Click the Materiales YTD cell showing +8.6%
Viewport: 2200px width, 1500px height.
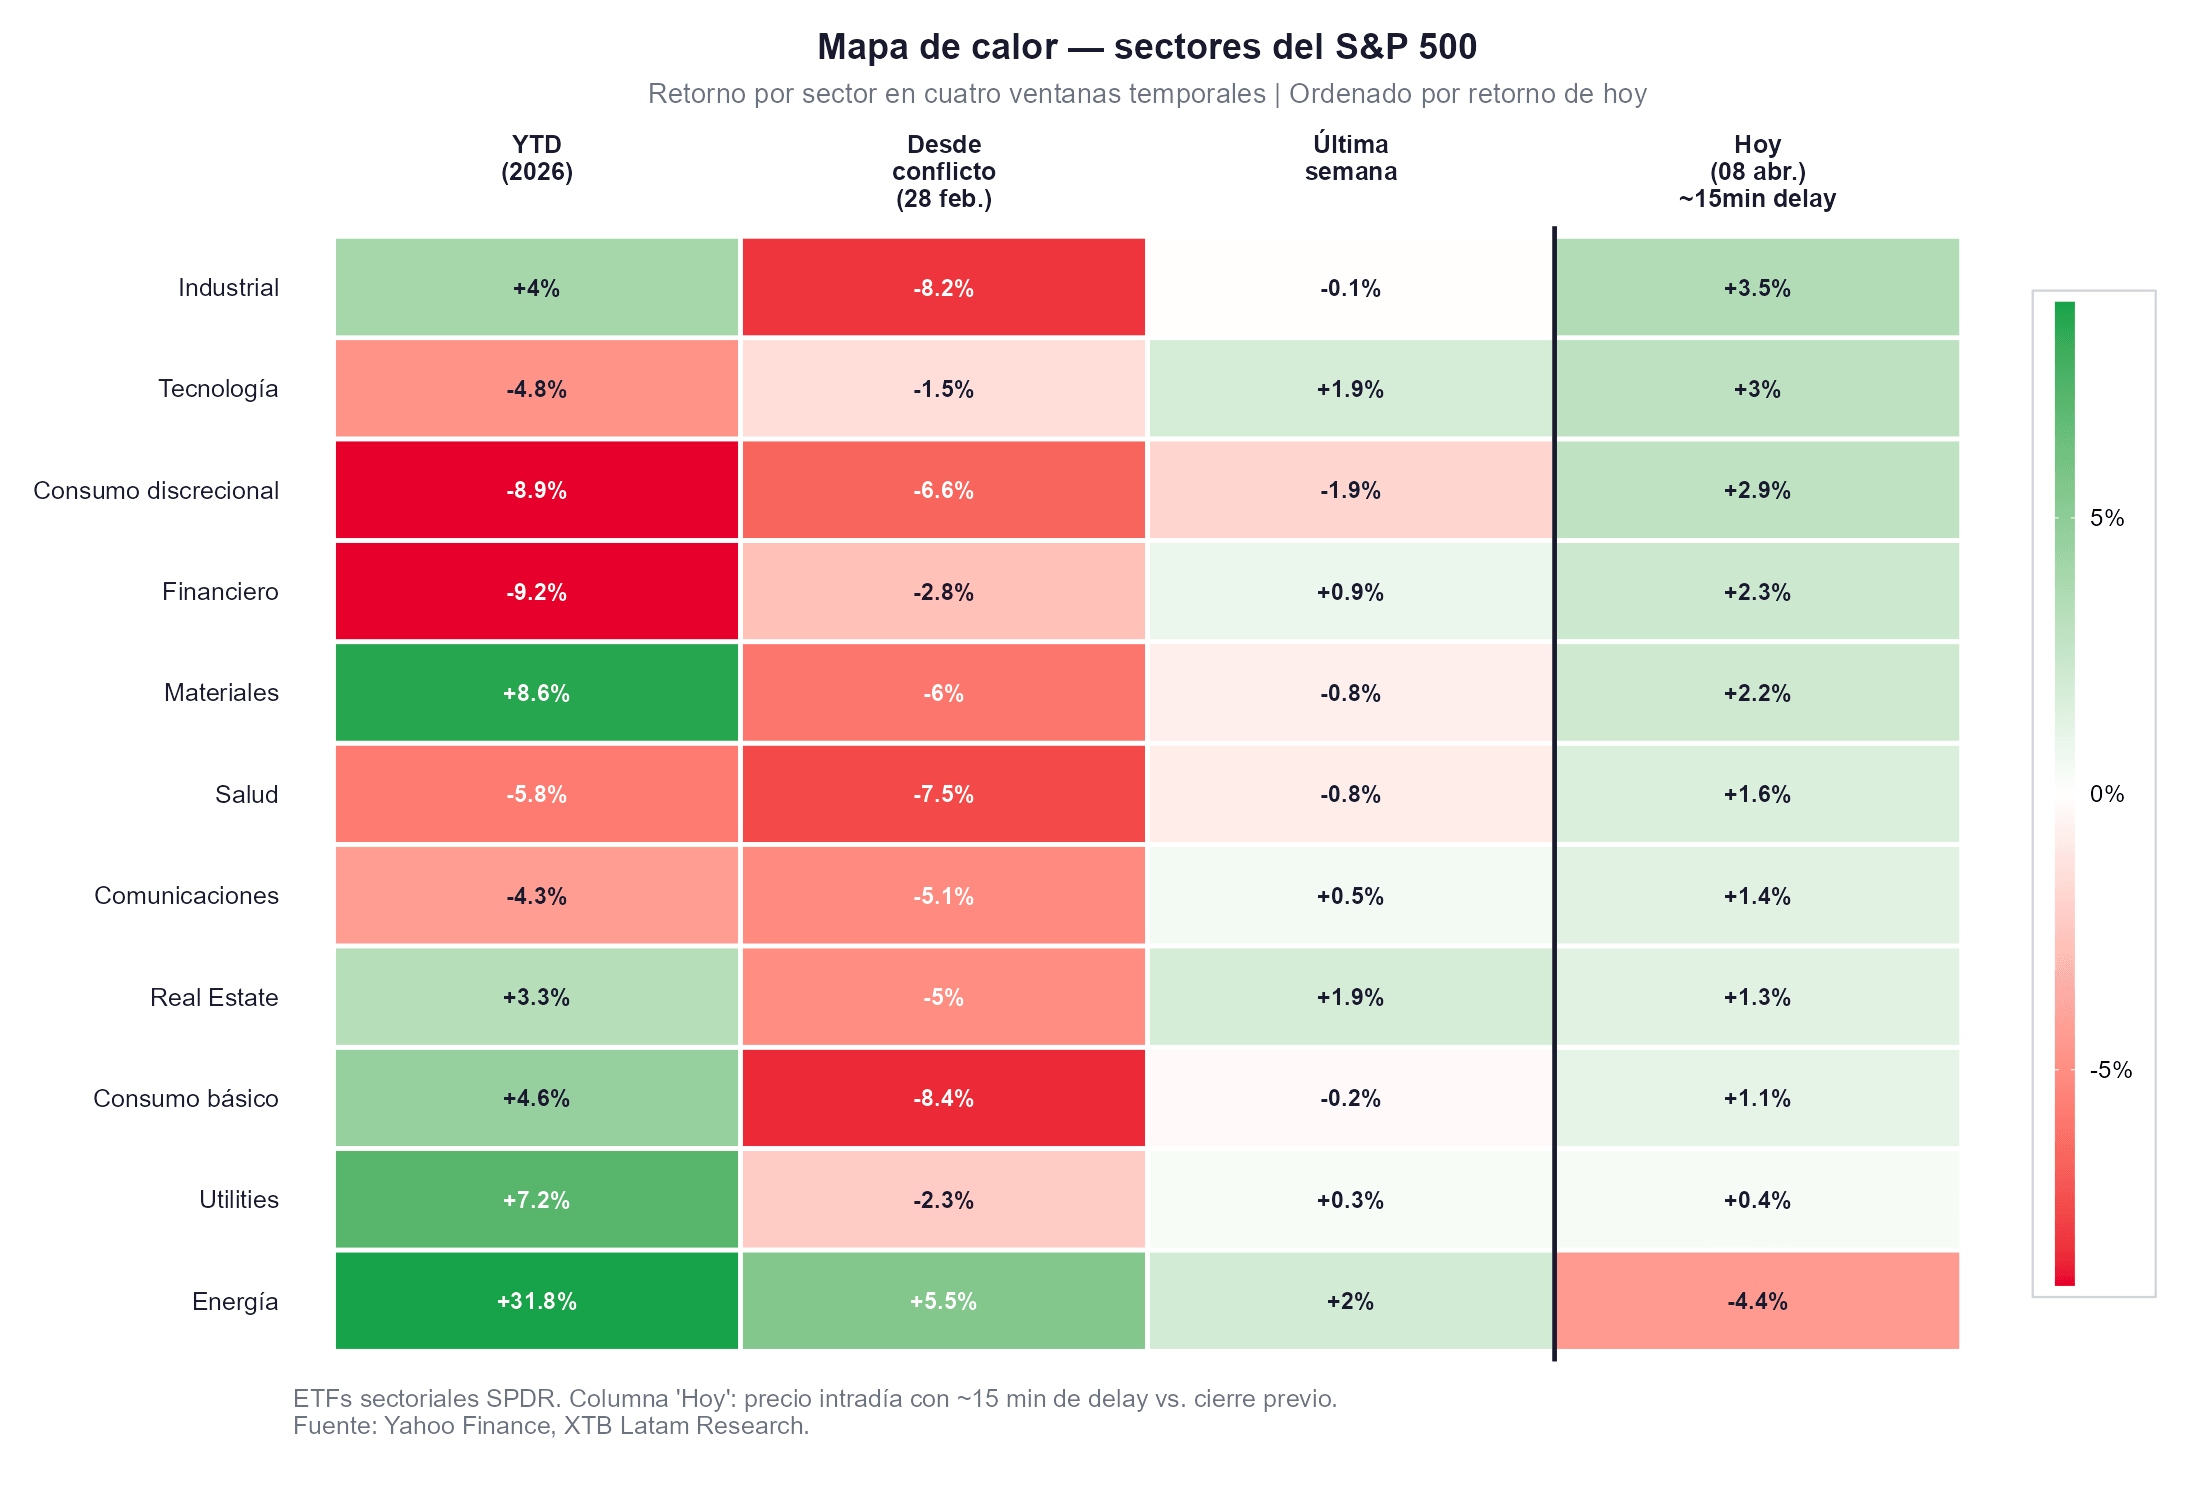click(537, 693)
